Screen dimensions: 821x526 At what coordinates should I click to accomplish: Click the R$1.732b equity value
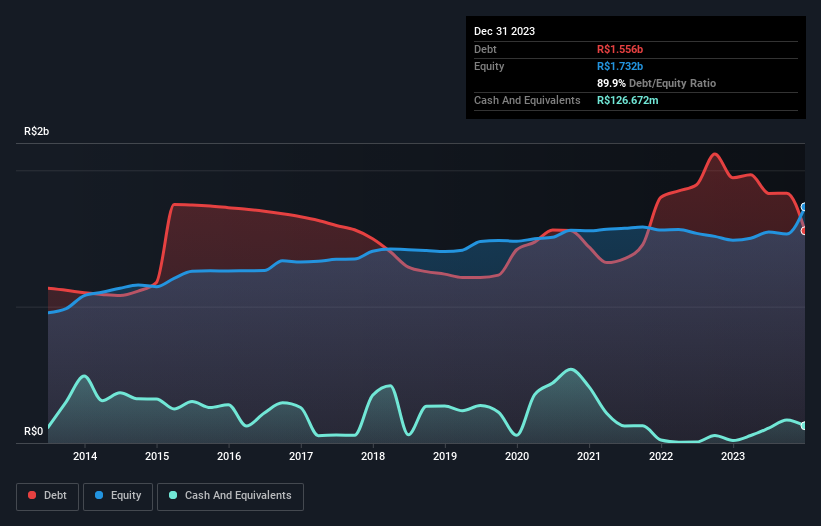click(x=620, y=66)
